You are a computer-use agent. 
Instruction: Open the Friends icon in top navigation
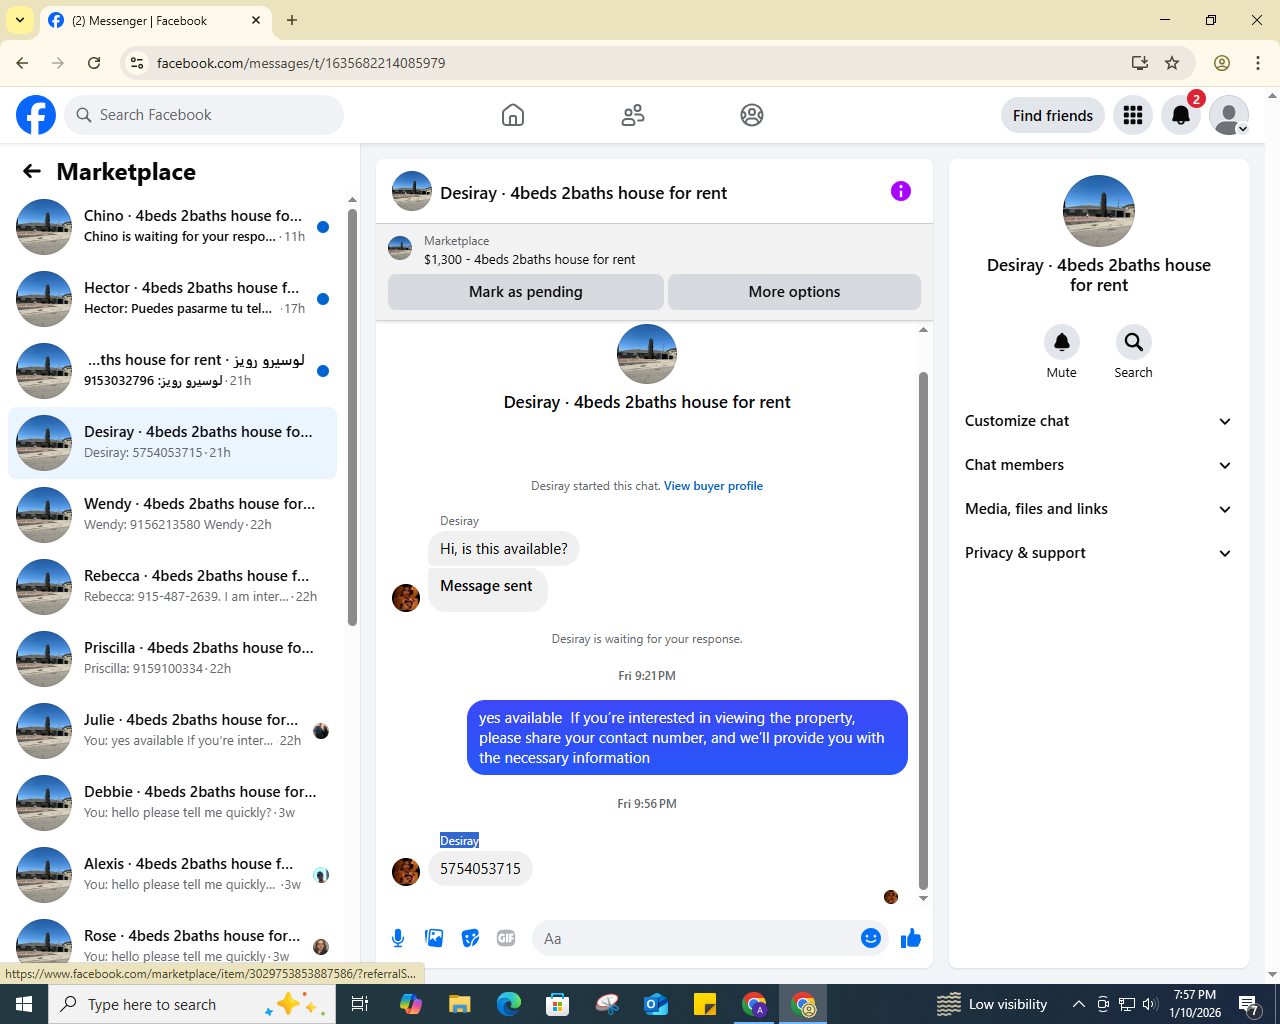click(633, 115)
